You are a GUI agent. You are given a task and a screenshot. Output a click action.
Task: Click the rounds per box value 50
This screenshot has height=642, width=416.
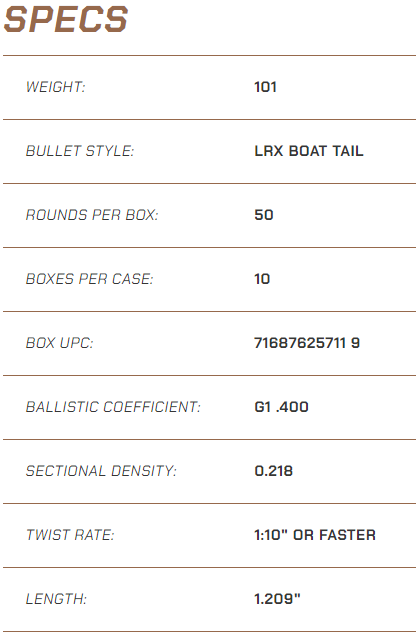click(x=264, y=215)
